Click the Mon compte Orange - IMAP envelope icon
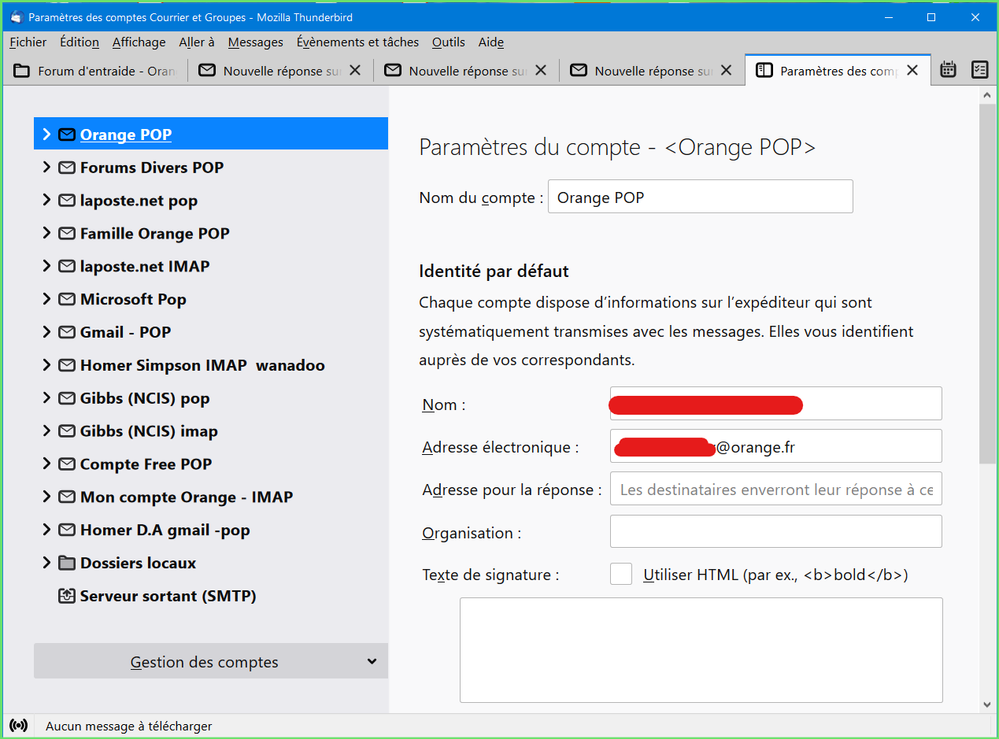Screen dimensions: 999x739 pos(67,497)
